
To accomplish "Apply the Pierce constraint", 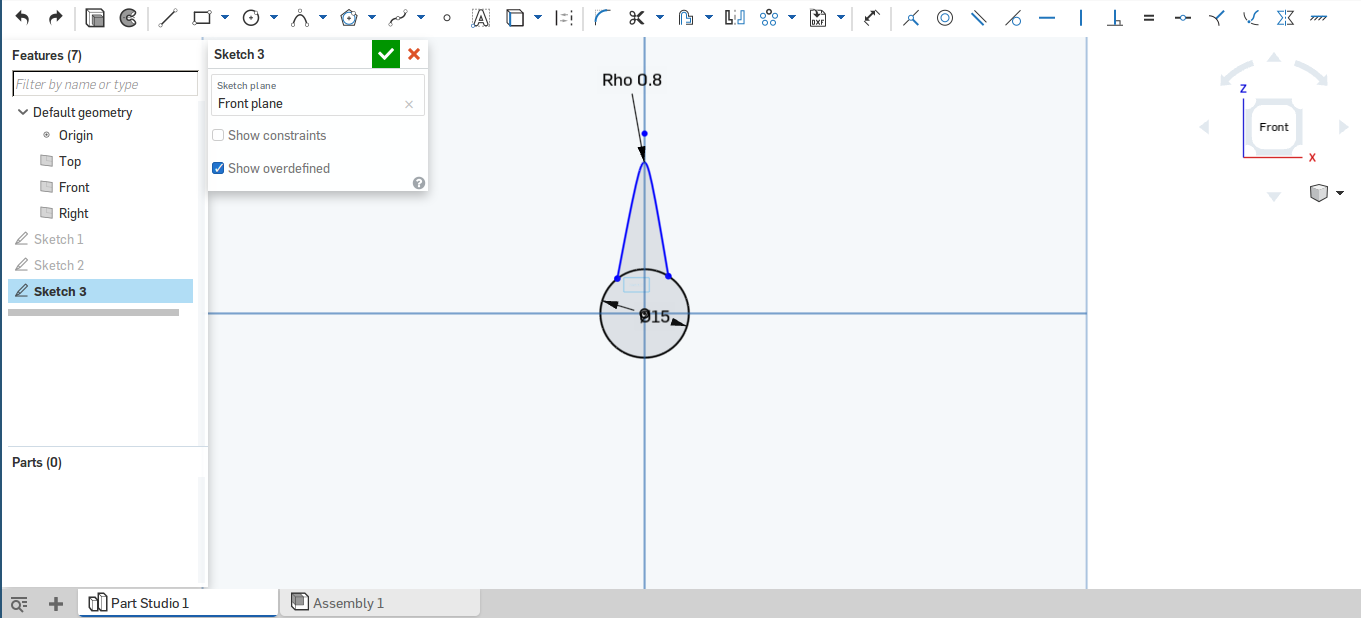I will click(1251, 17).
